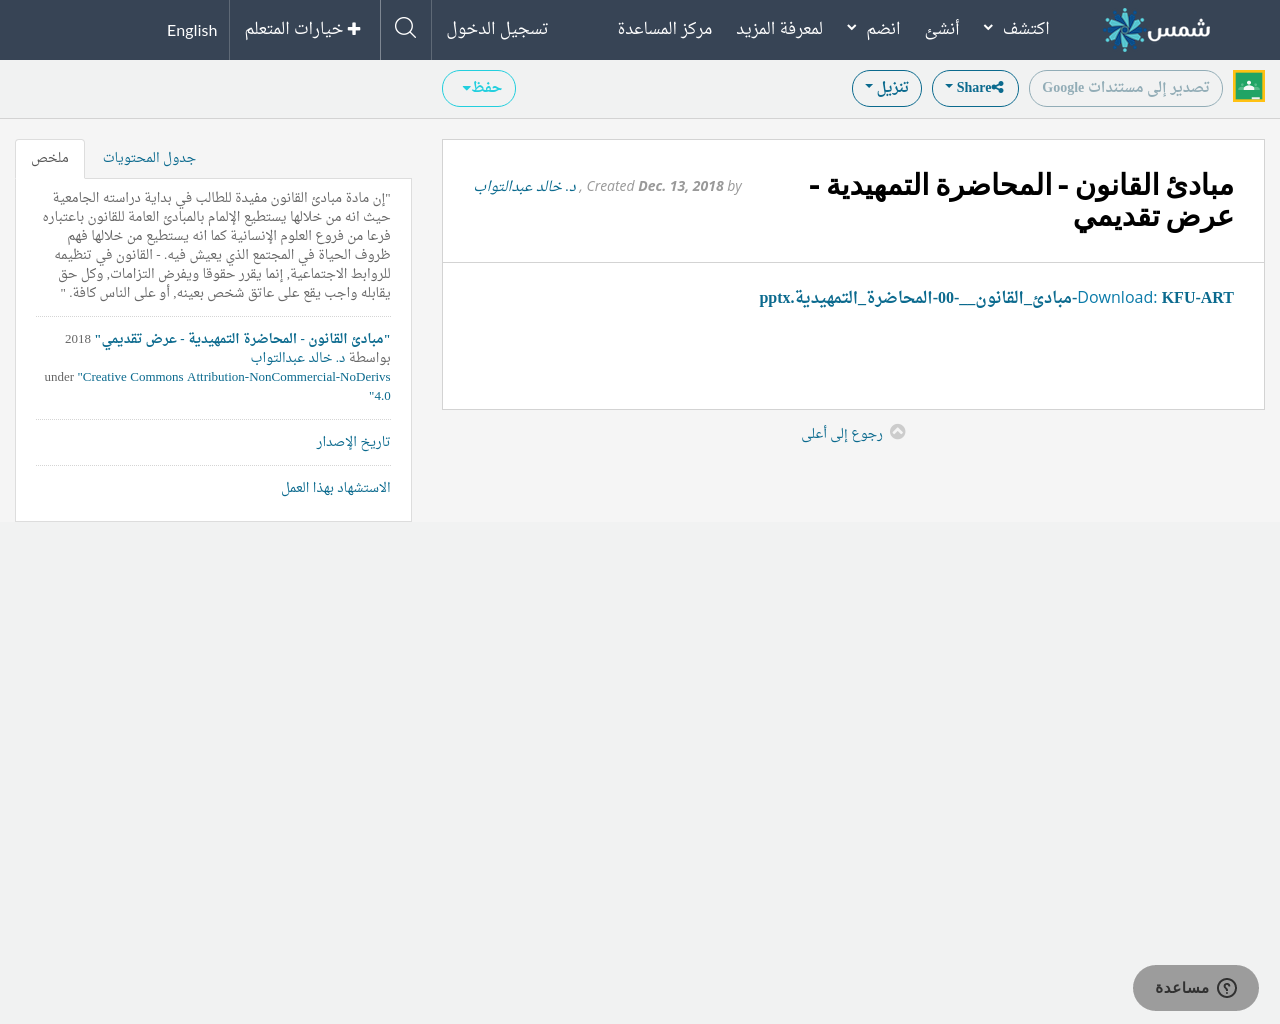This screenshot has height=1024, width=1280.
Task: Click the page title مبادئ القانون heading
Action: point(1021,200)
